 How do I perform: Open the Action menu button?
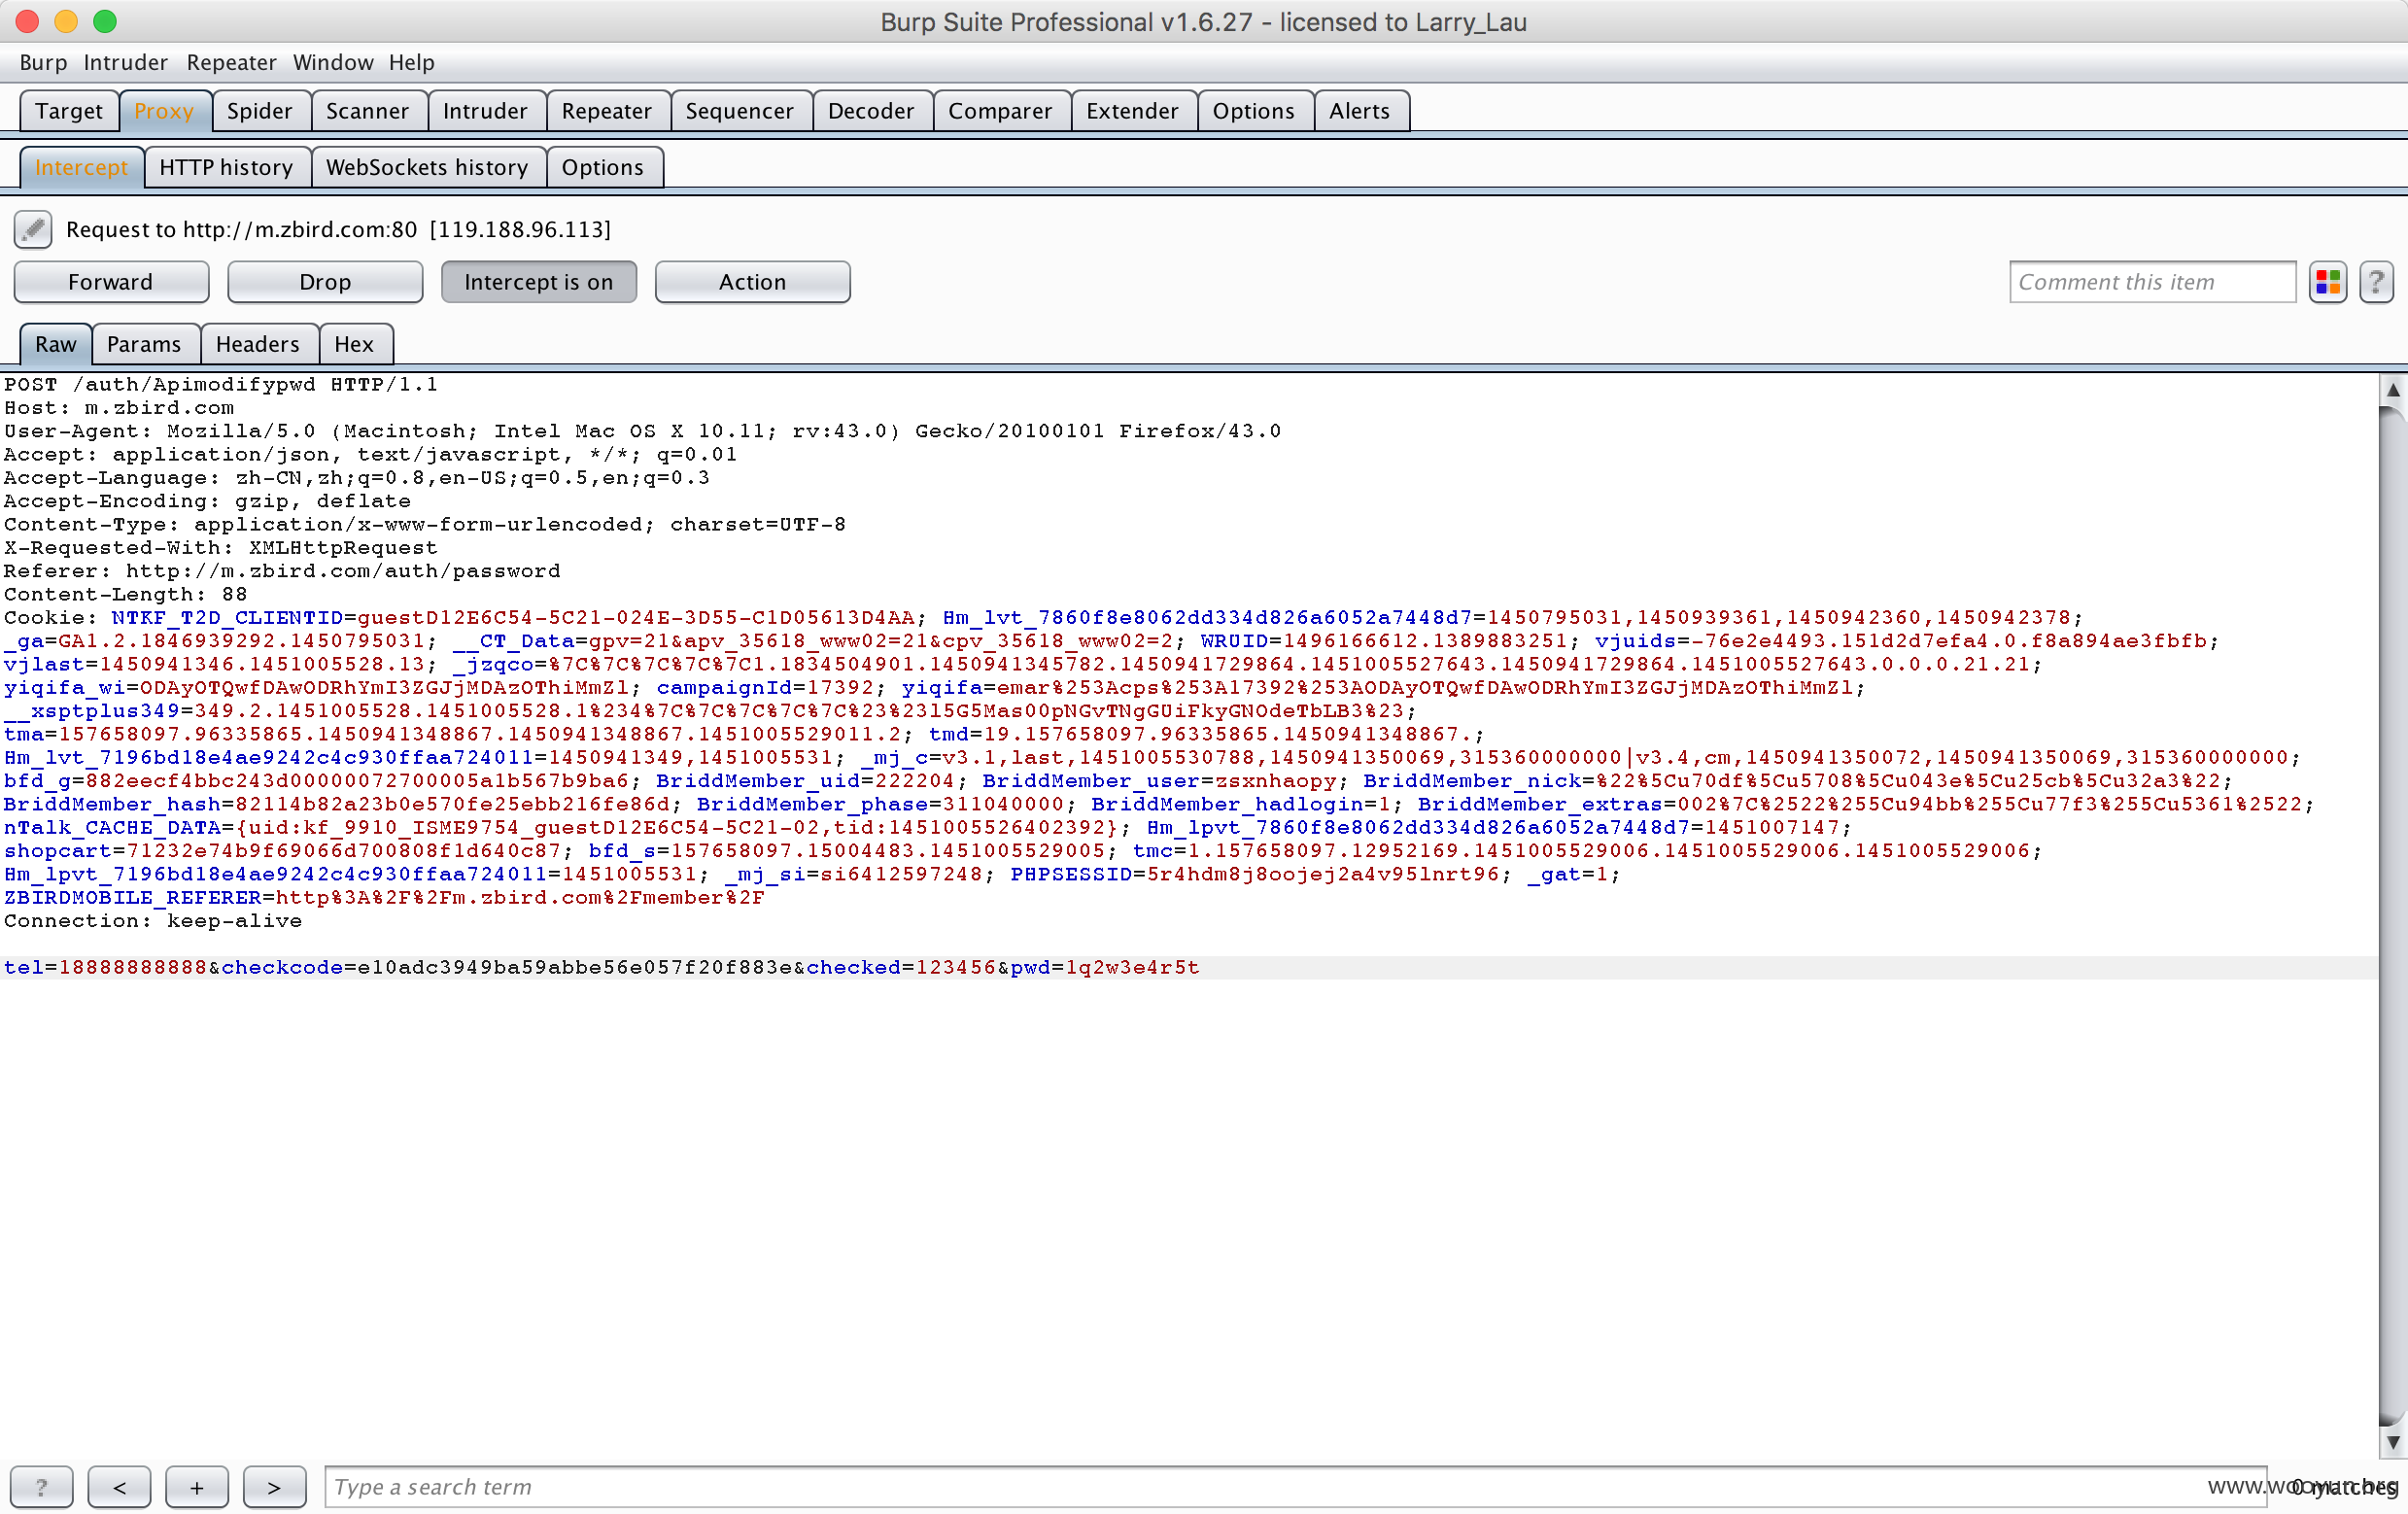click(753, 282)
